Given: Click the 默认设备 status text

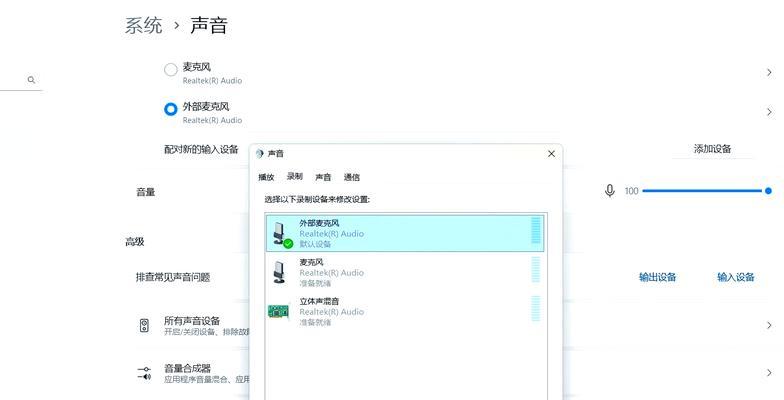Looking at the screenshot, I should tap(315, 244).
